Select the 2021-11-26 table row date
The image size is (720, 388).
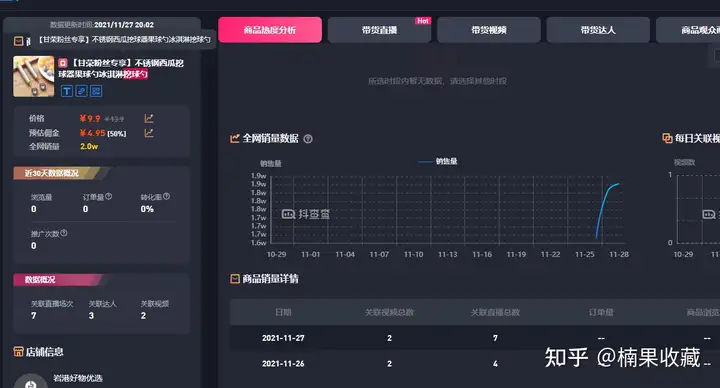pyautogui.click(x=283, y=364)
